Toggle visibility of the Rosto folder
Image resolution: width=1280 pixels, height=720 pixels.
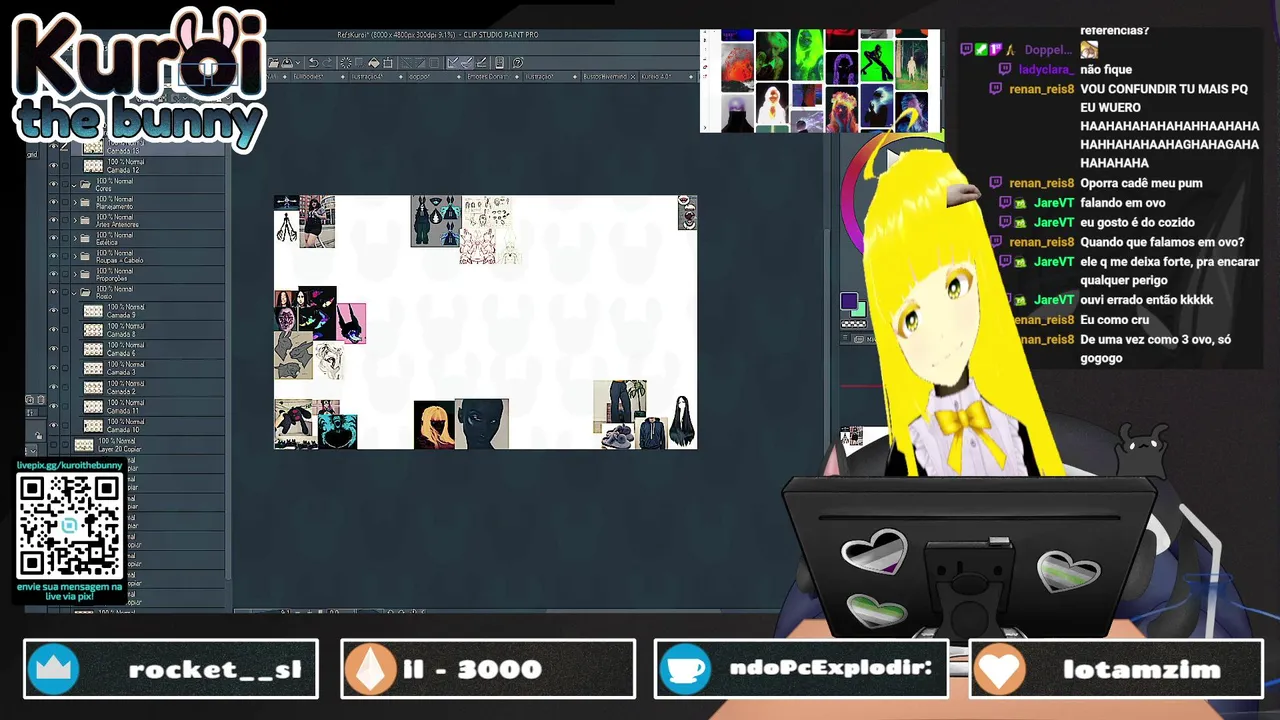point(53,292)
